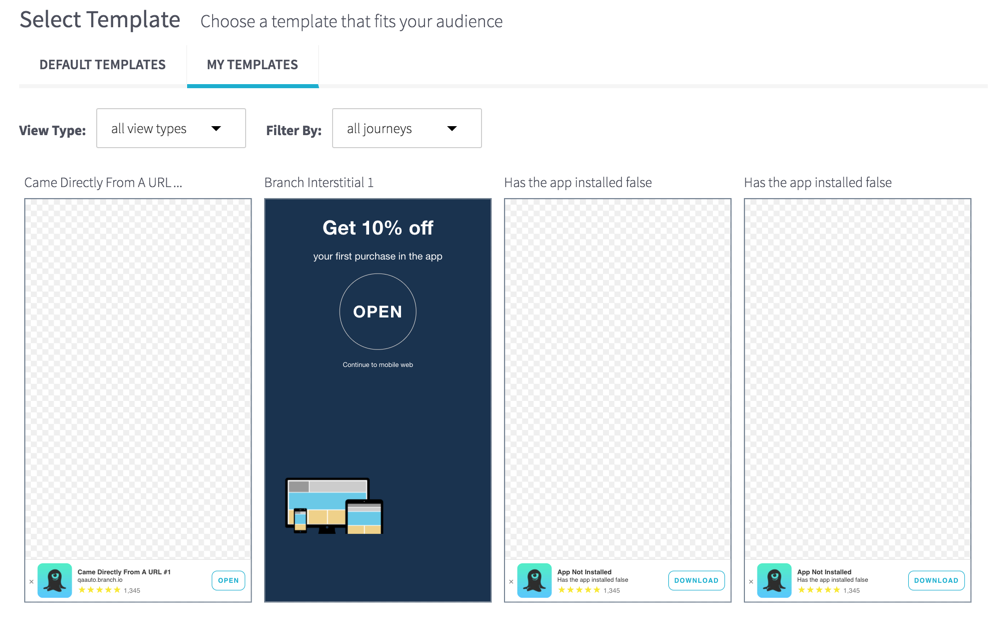The width and height of the screenshot is (998, 618).
Task: Dismiss the Came Directly From A URL banner
Action: pyautogui.click(x=31, y=581)
